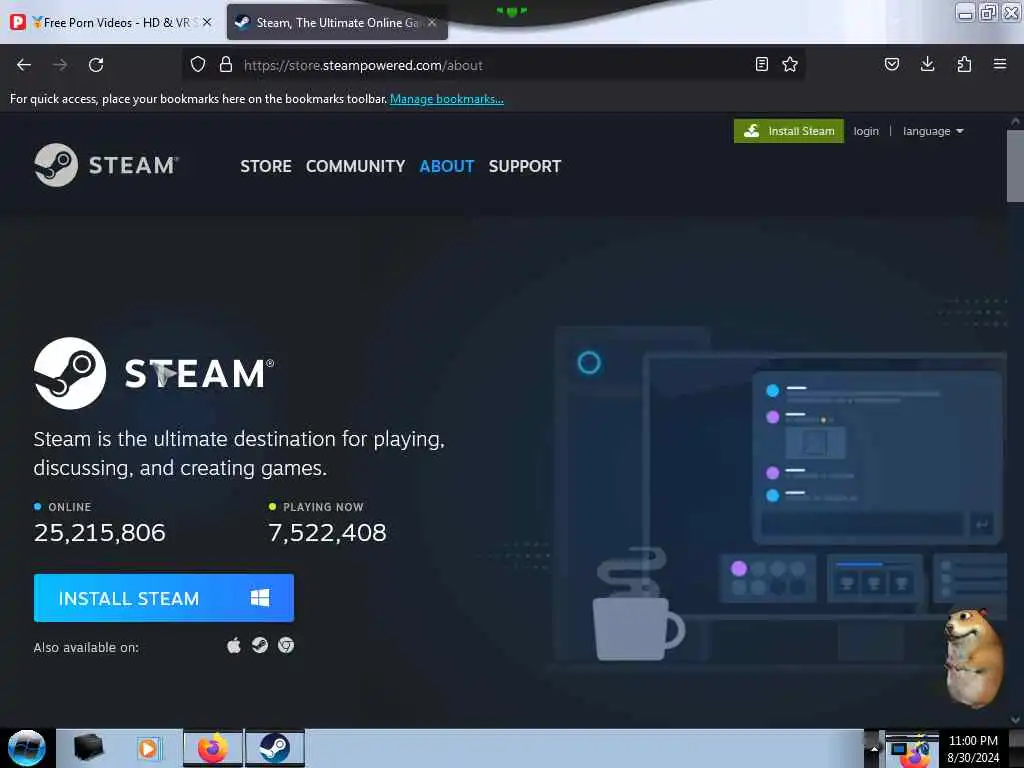
Task: Click the 'Also available on:' label
Action: click(86, 648)
